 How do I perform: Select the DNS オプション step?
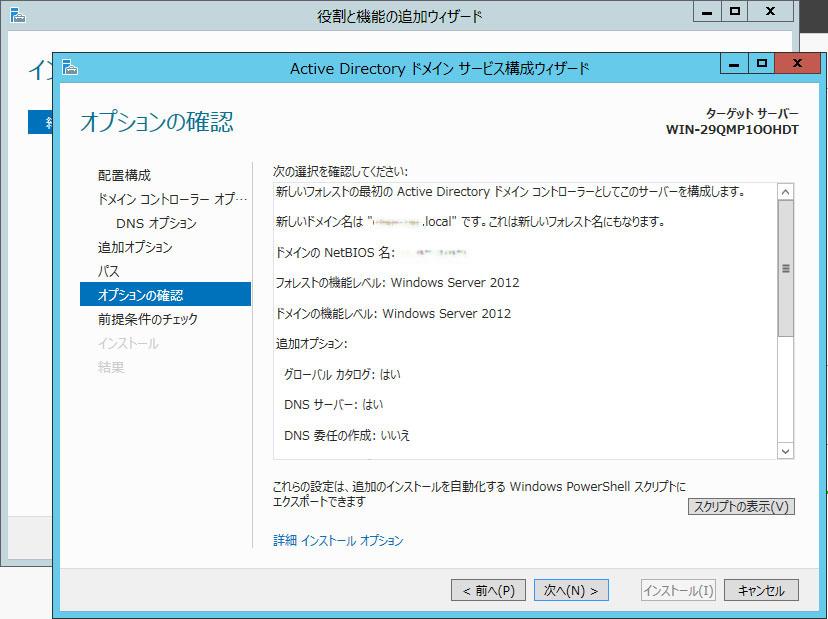click(x=156, y=223)
